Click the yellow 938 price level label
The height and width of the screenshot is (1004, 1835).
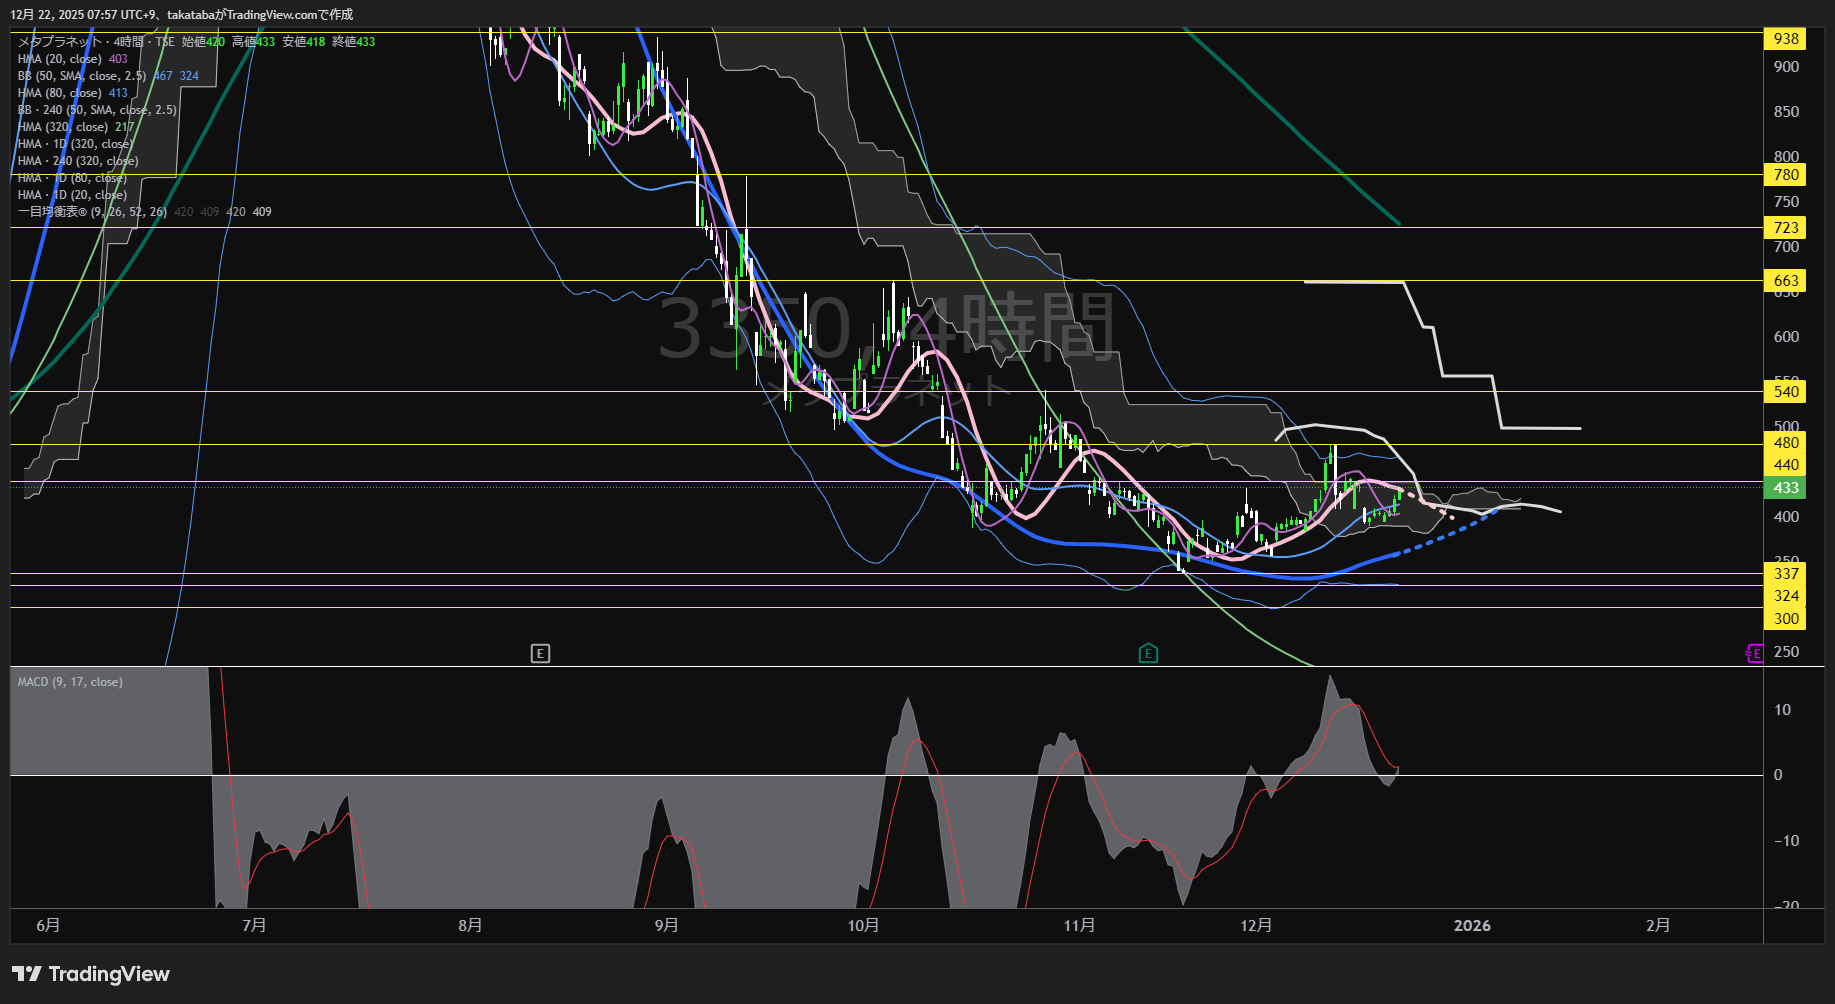tap(1786, 39)
